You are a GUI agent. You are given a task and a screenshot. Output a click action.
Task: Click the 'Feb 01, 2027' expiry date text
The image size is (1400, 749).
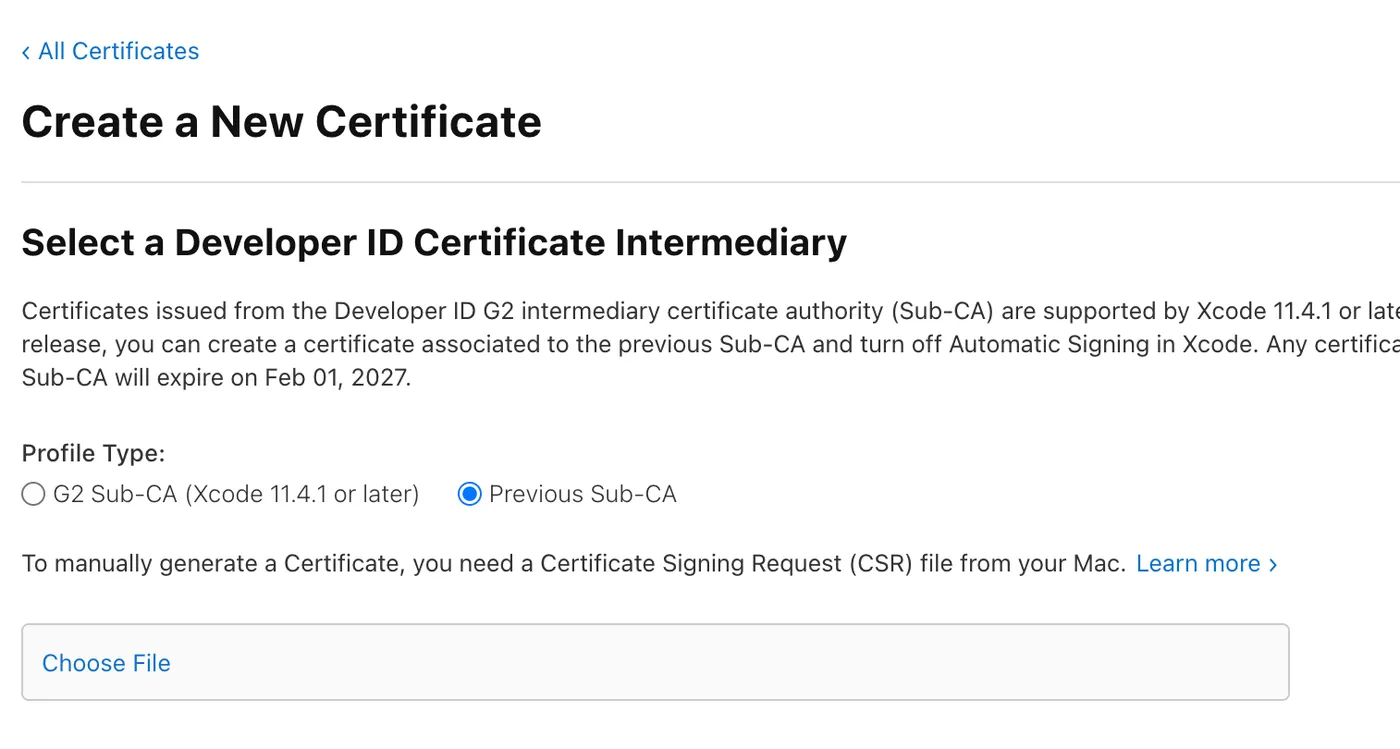(336, 379)
